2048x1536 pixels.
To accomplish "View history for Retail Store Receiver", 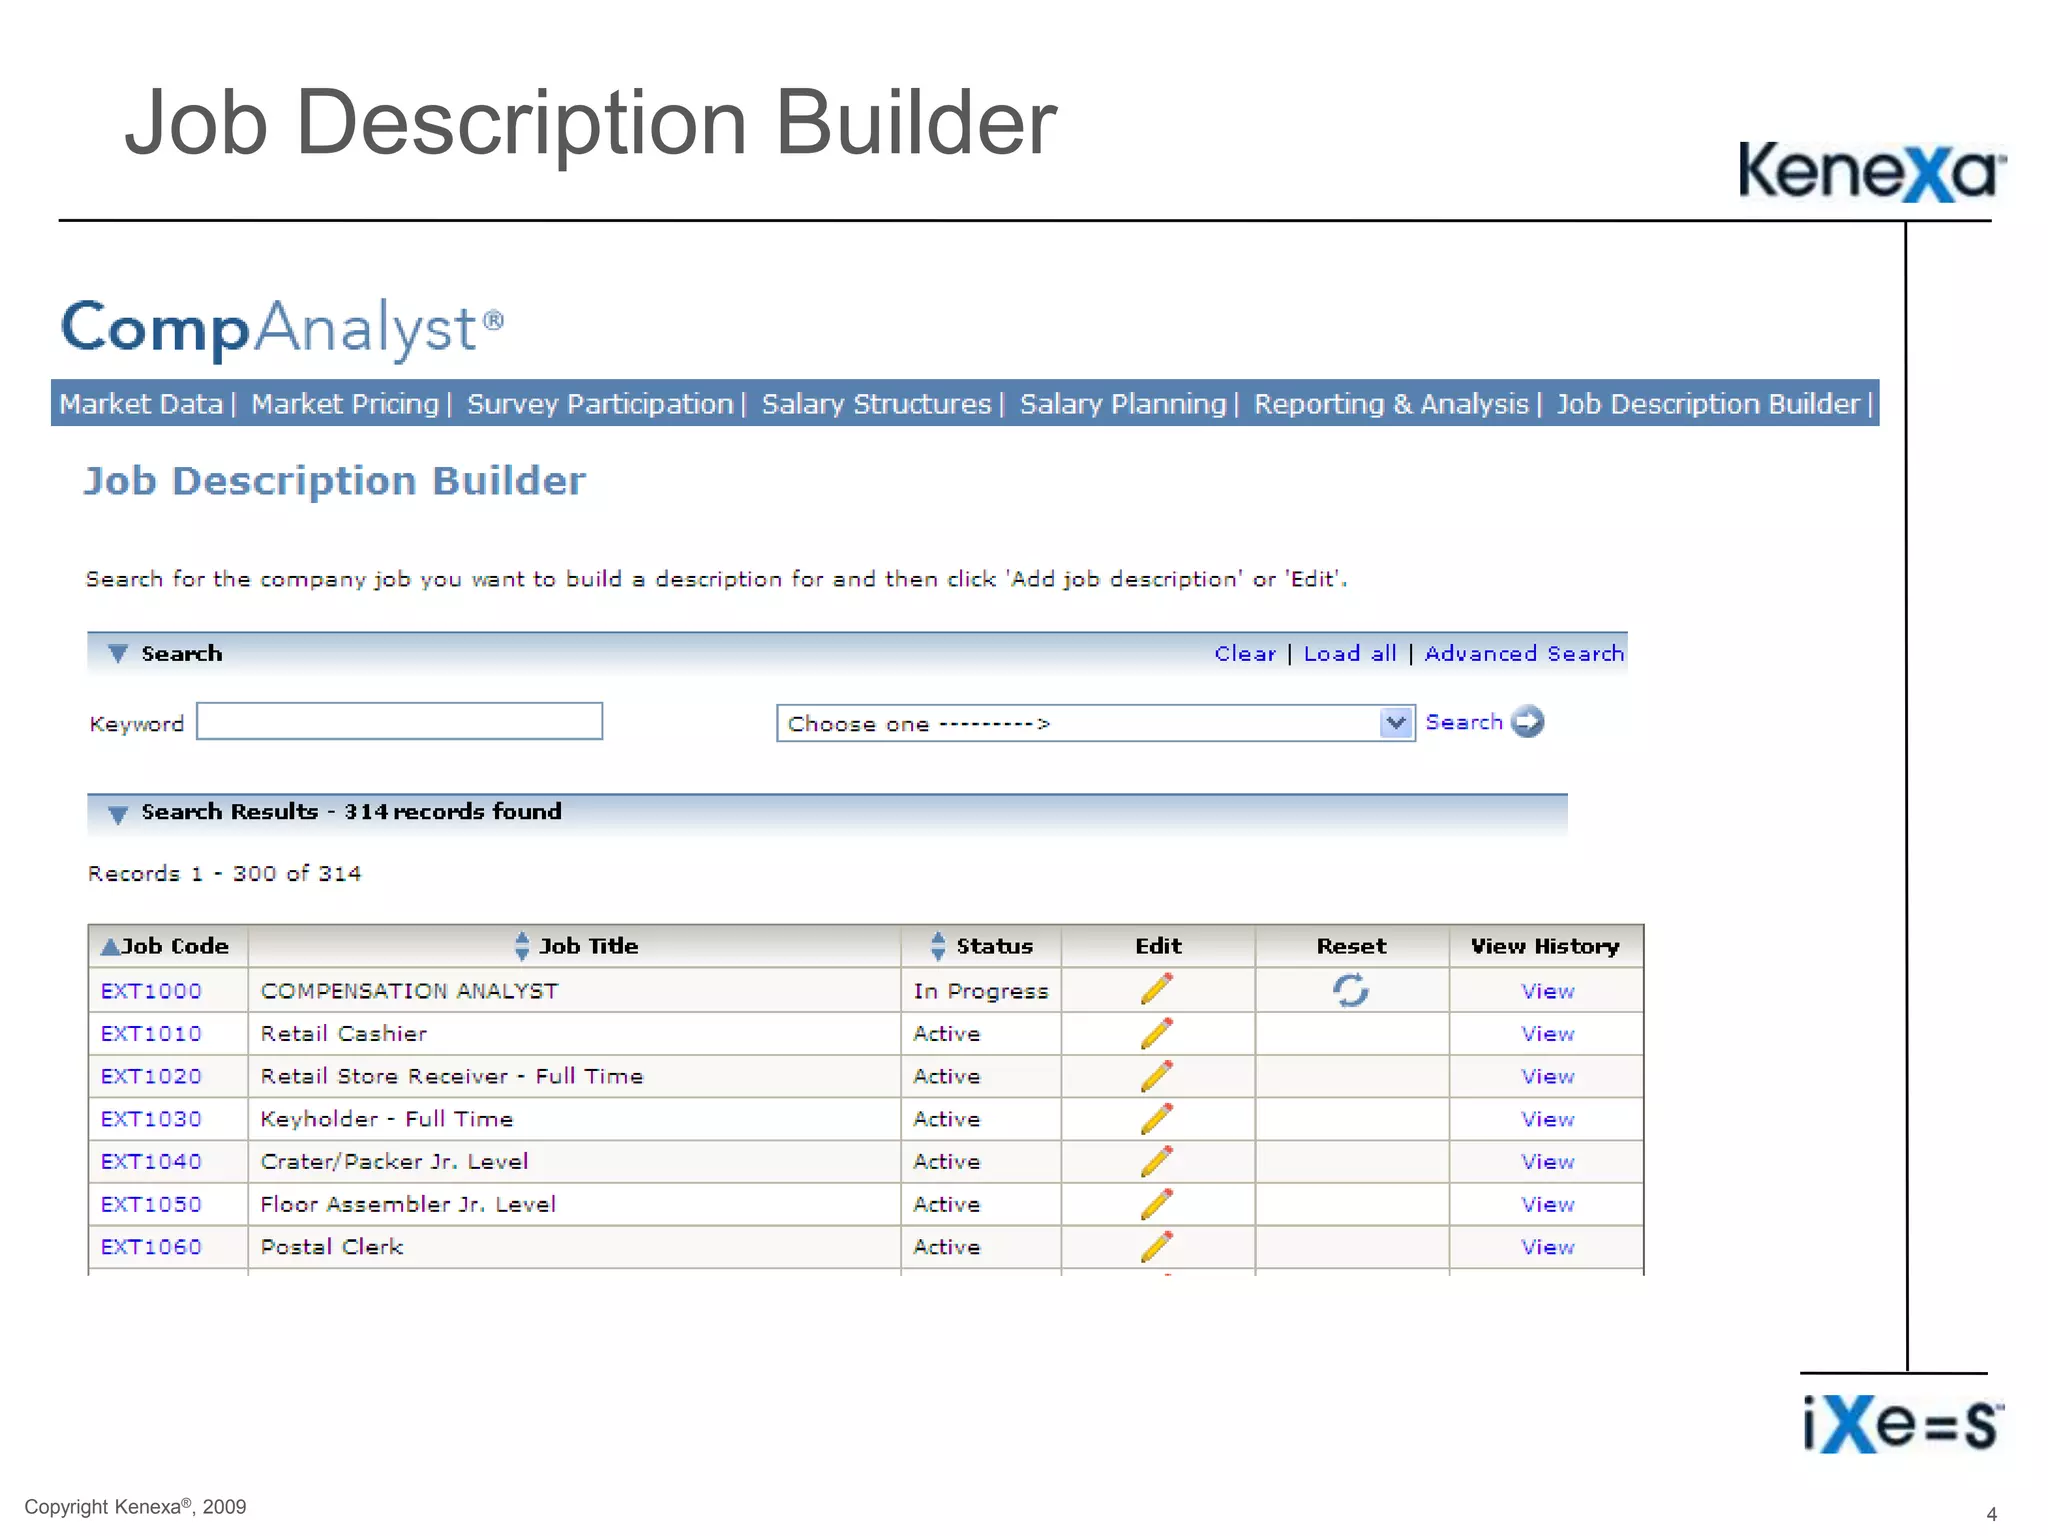I will coord(1547,1076).
